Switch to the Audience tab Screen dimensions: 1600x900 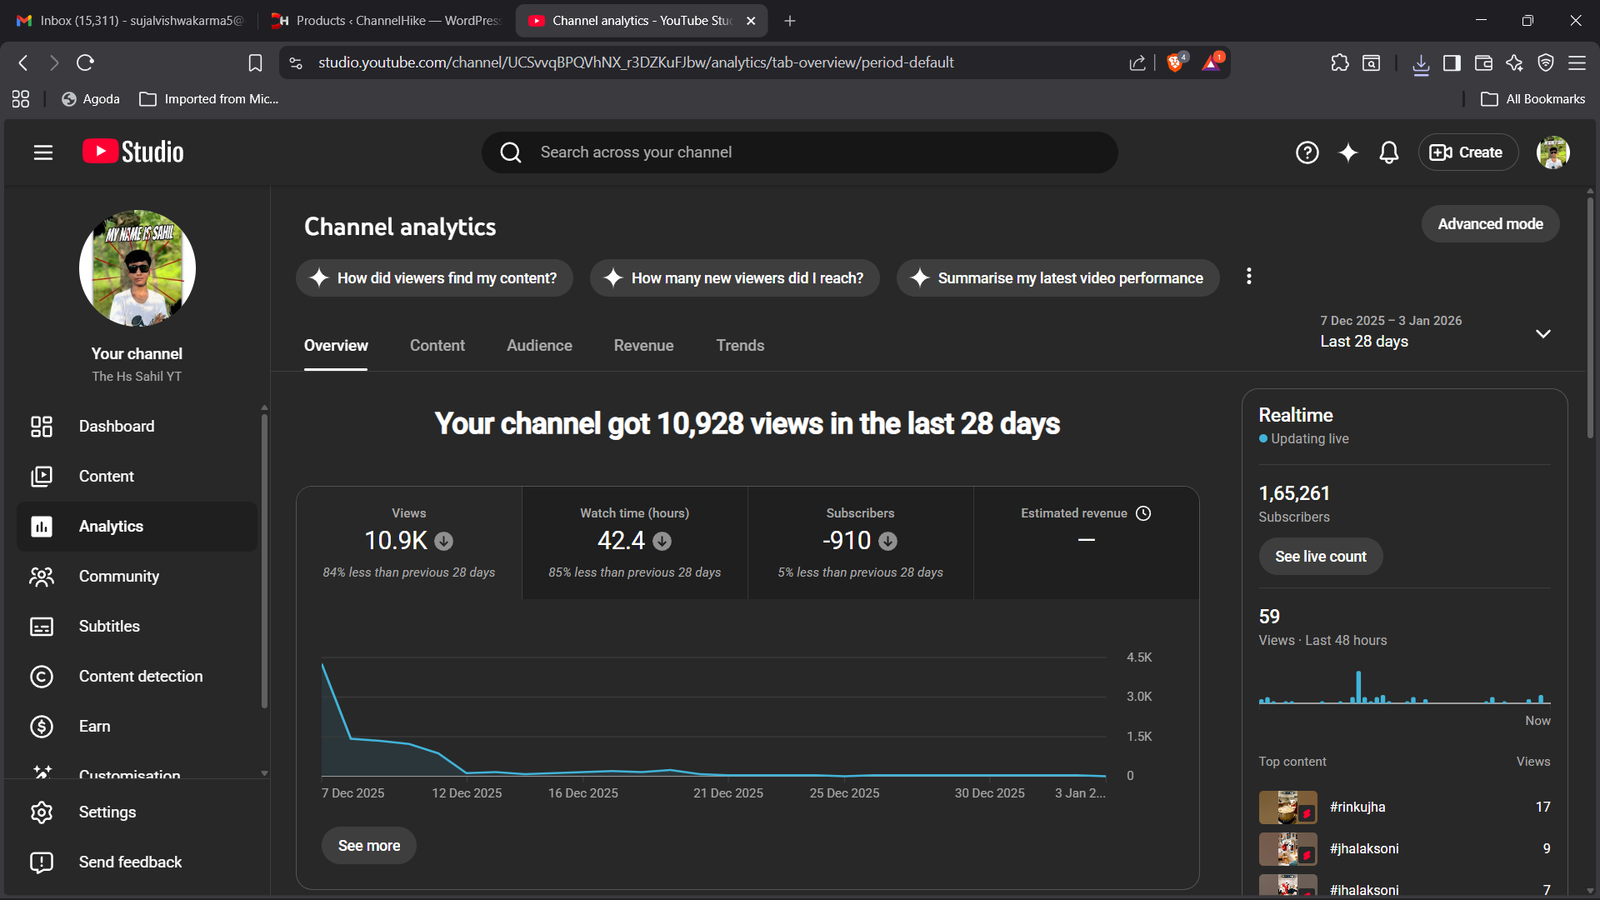click(x=539, y=346)
